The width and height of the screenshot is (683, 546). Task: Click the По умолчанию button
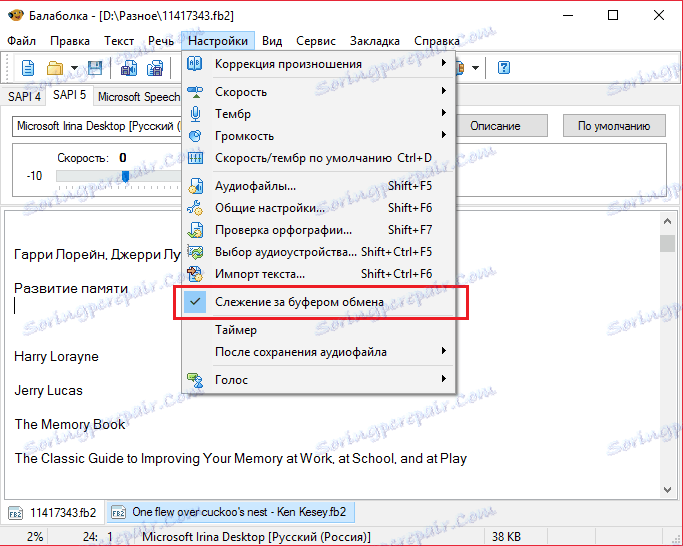[x=614, y=126]
